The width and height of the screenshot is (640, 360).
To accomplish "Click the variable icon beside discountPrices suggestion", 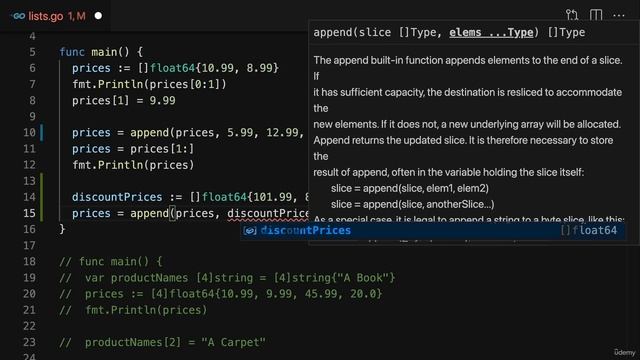I will [x=250, y=231].
